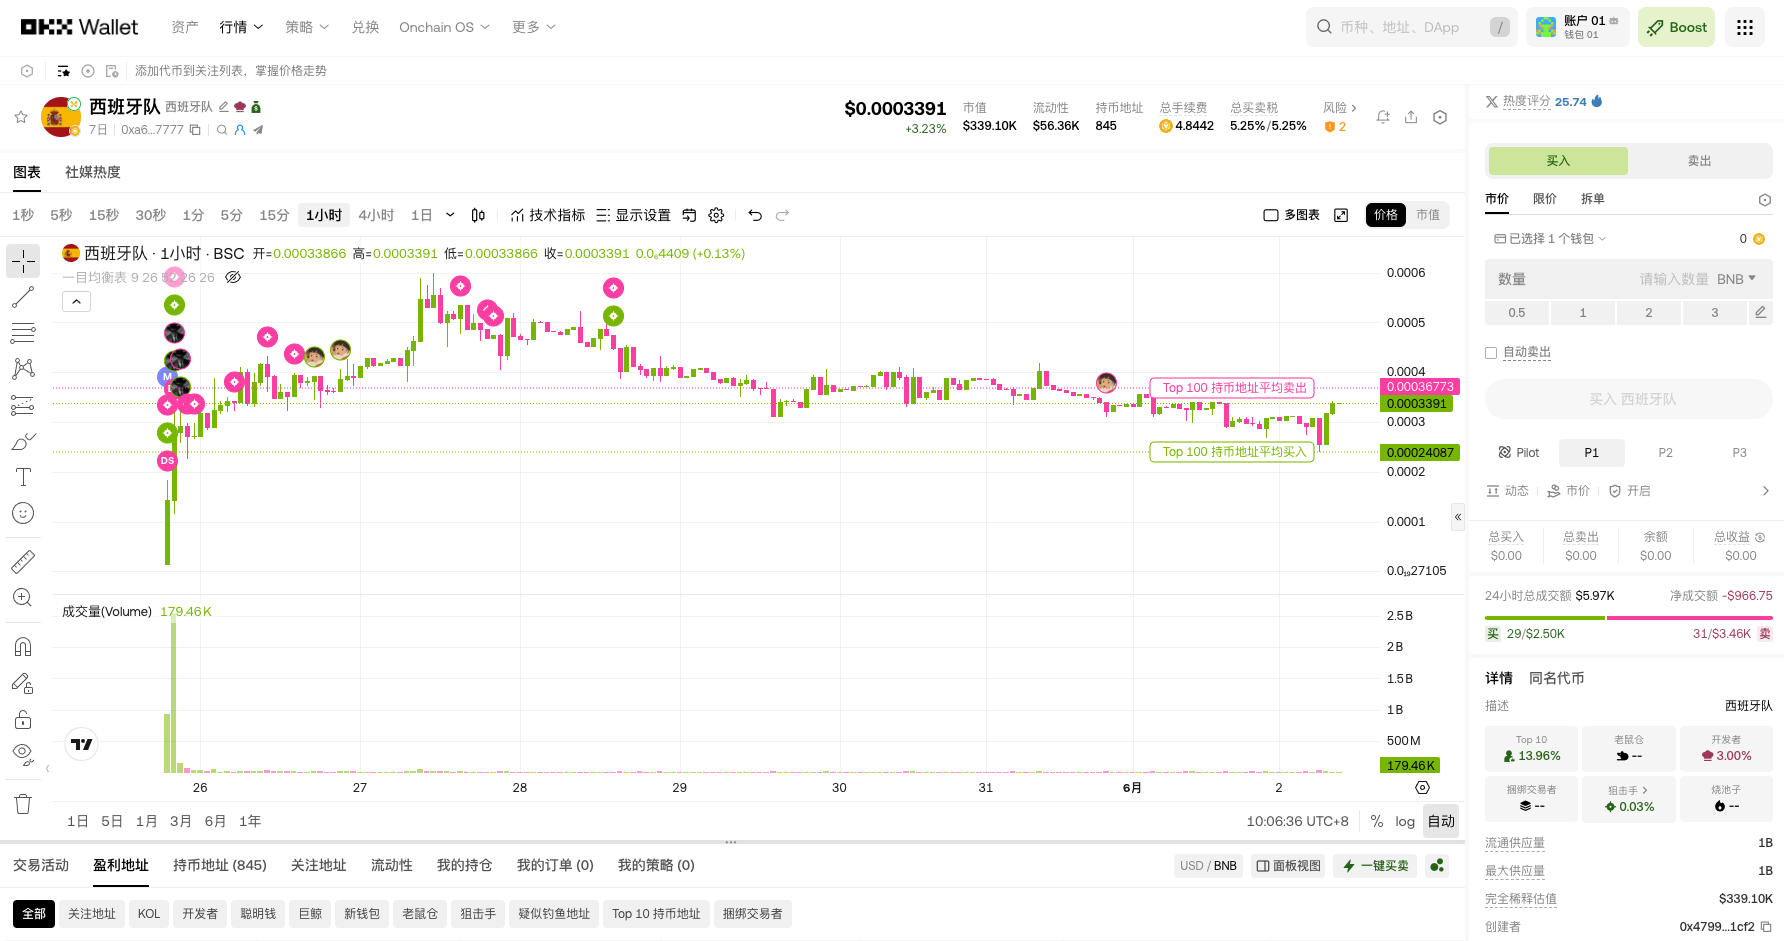
Task: Open the BNB currency selector
Action: [x=1736, y=279]
